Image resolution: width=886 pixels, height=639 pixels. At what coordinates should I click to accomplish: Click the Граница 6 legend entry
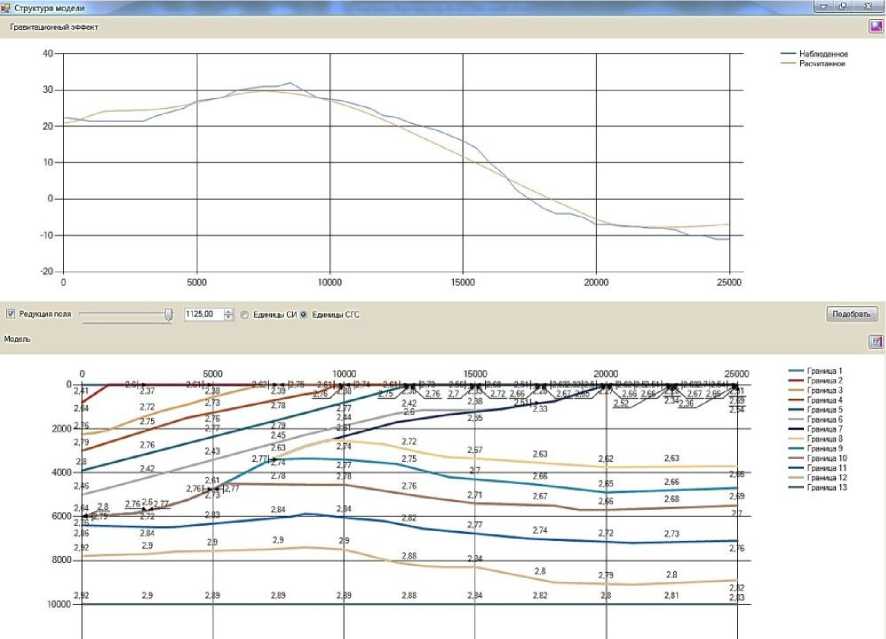click(x=815, y=420)
